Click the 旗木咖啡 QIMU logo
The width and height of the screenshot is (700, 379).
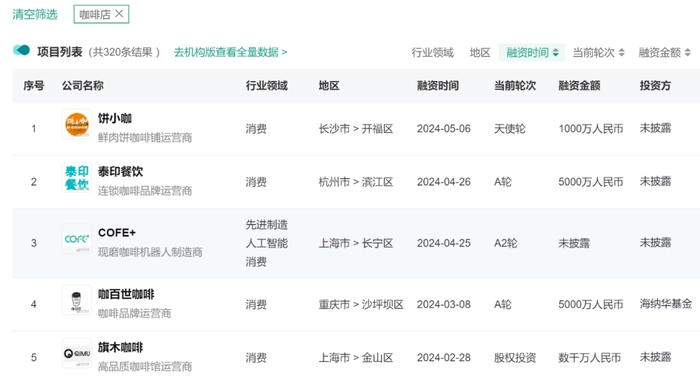pyautogui.click(x=76, y=353)
